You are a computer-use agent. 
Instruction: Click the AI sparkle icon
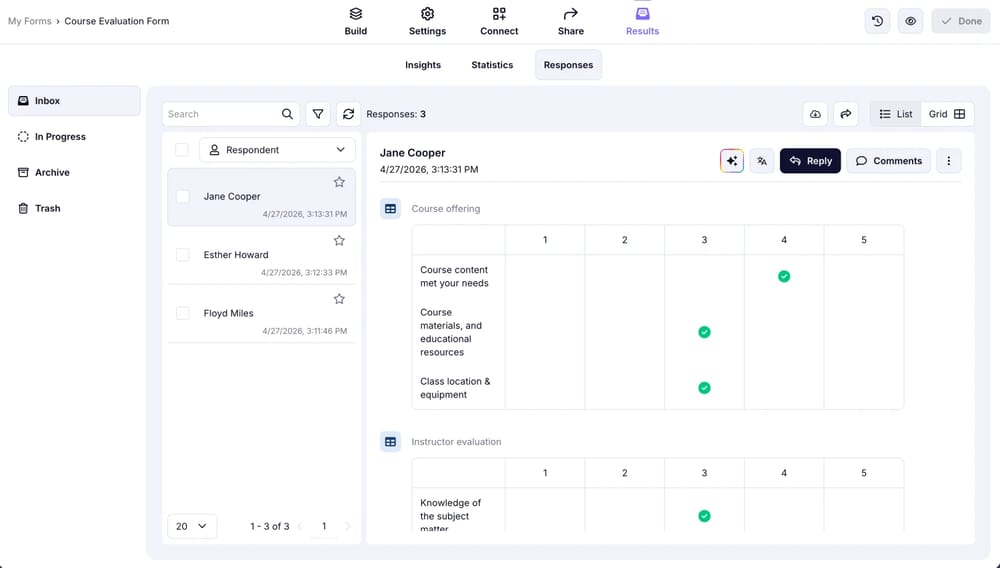(732, 161)
